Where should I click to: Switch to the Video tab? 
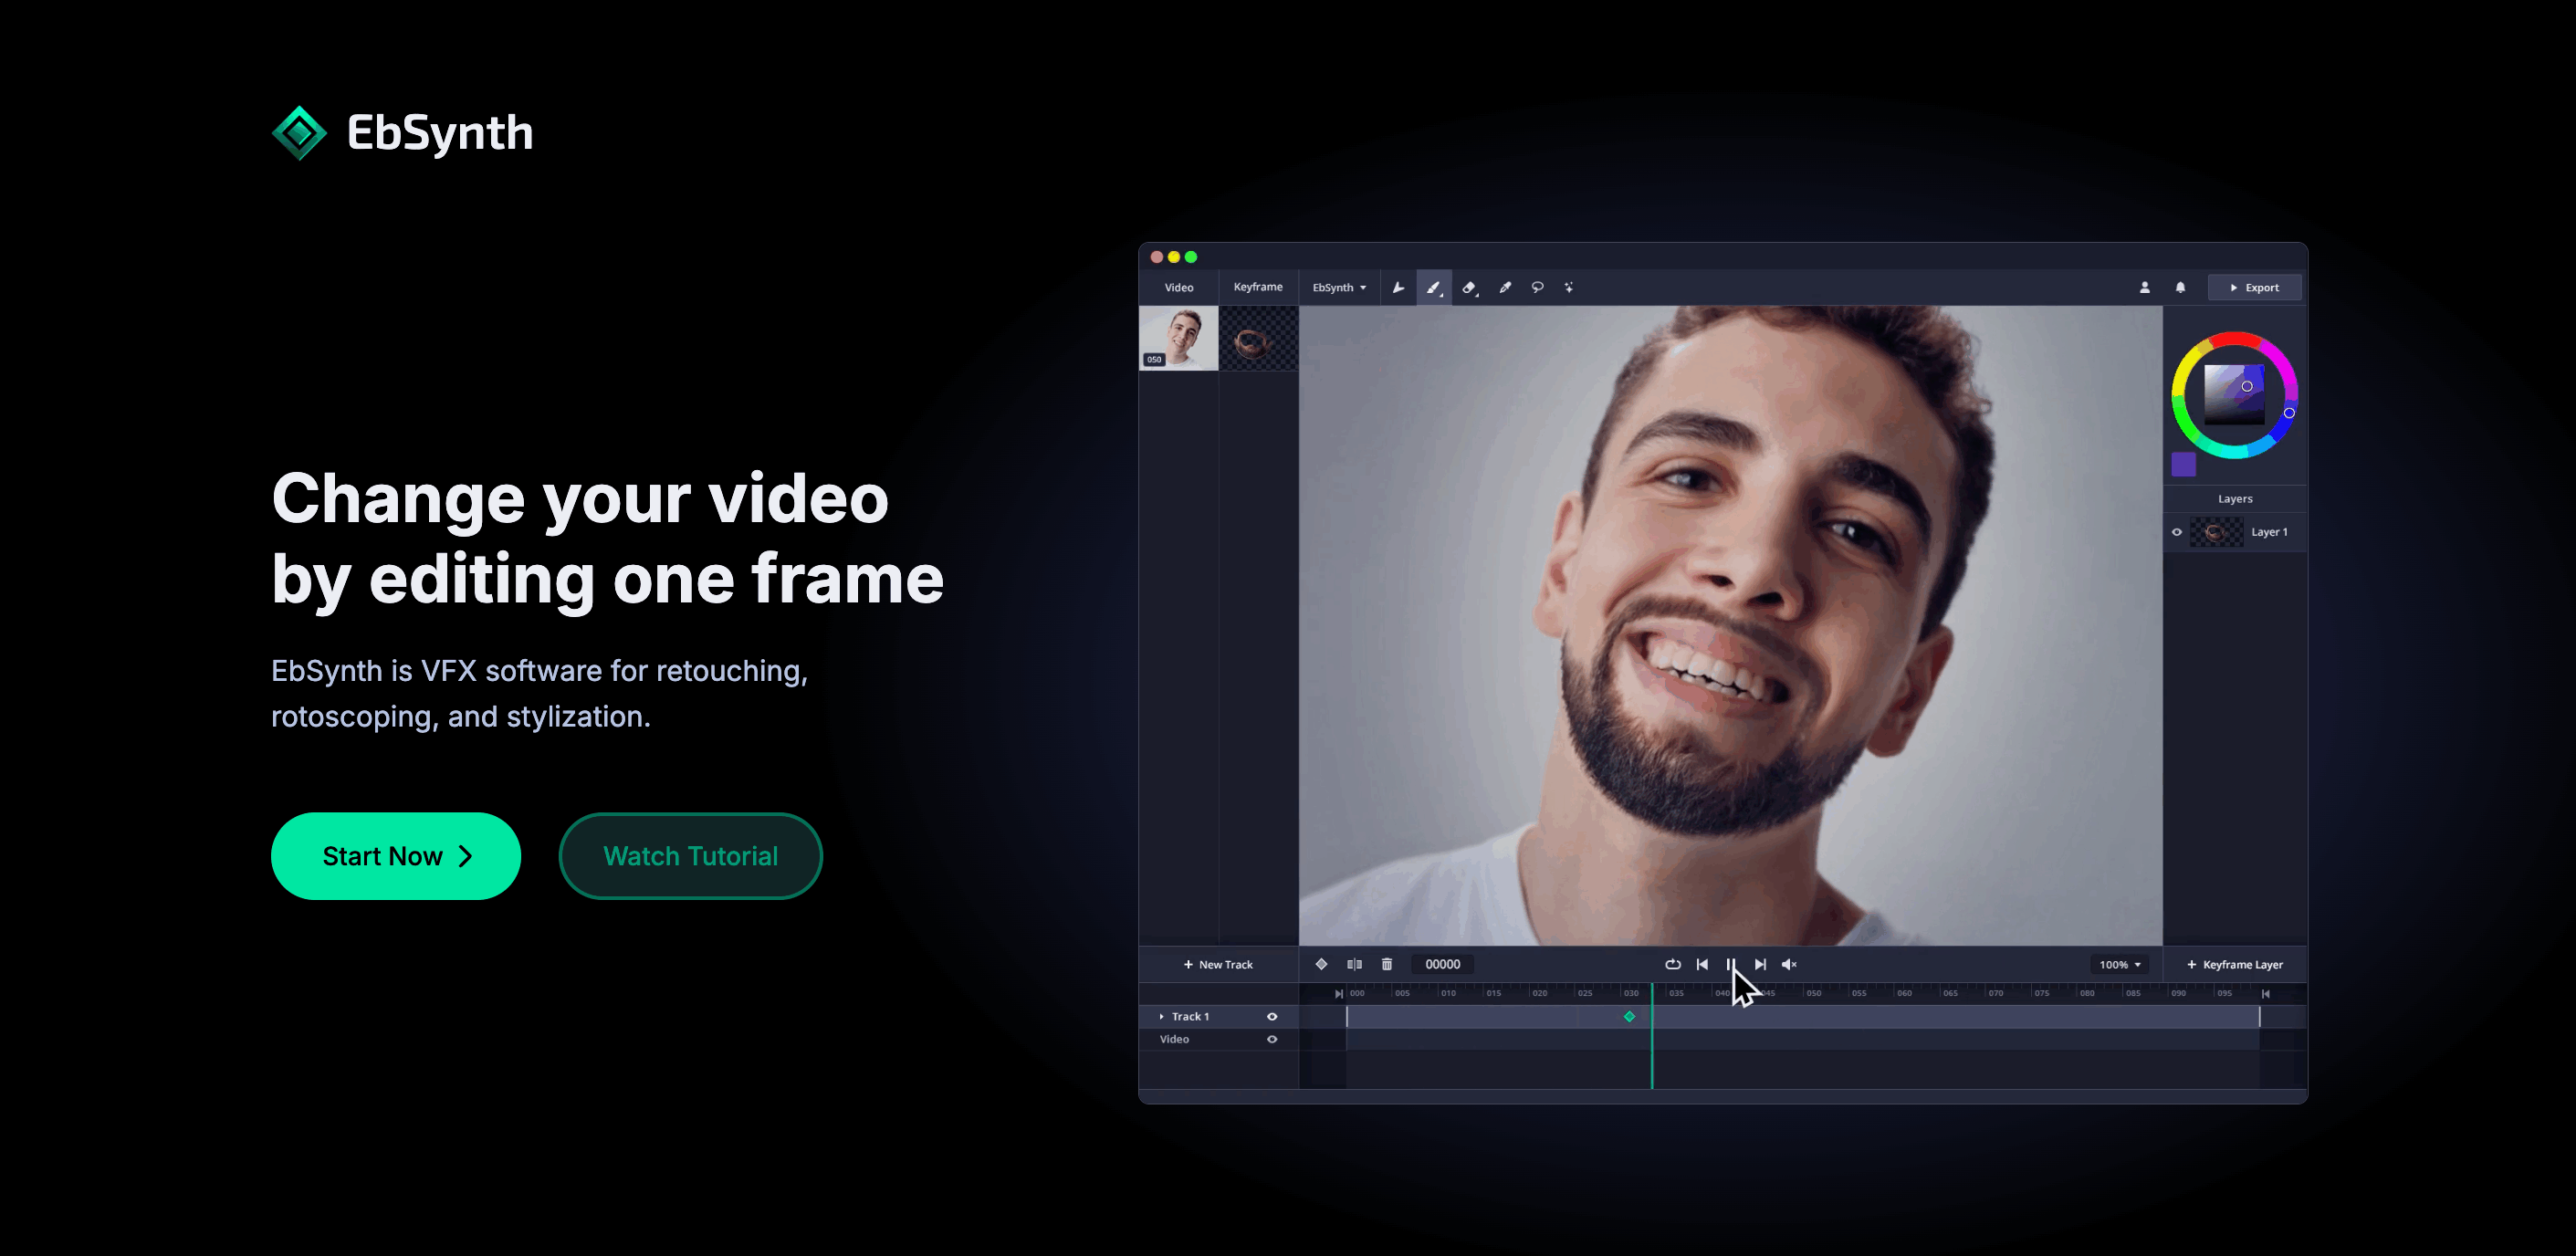[1179, 288]
